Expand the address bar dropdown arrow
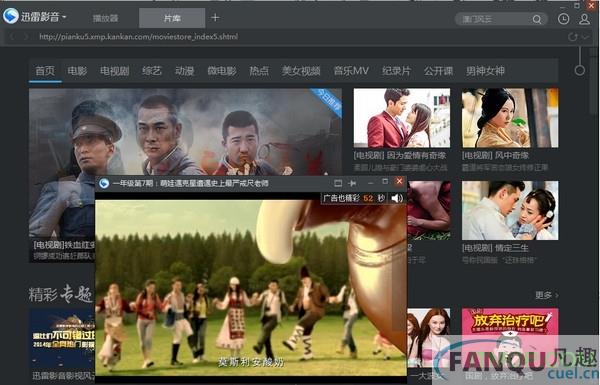The width and height of the screenshot is (600, 385). pos(586,37)
